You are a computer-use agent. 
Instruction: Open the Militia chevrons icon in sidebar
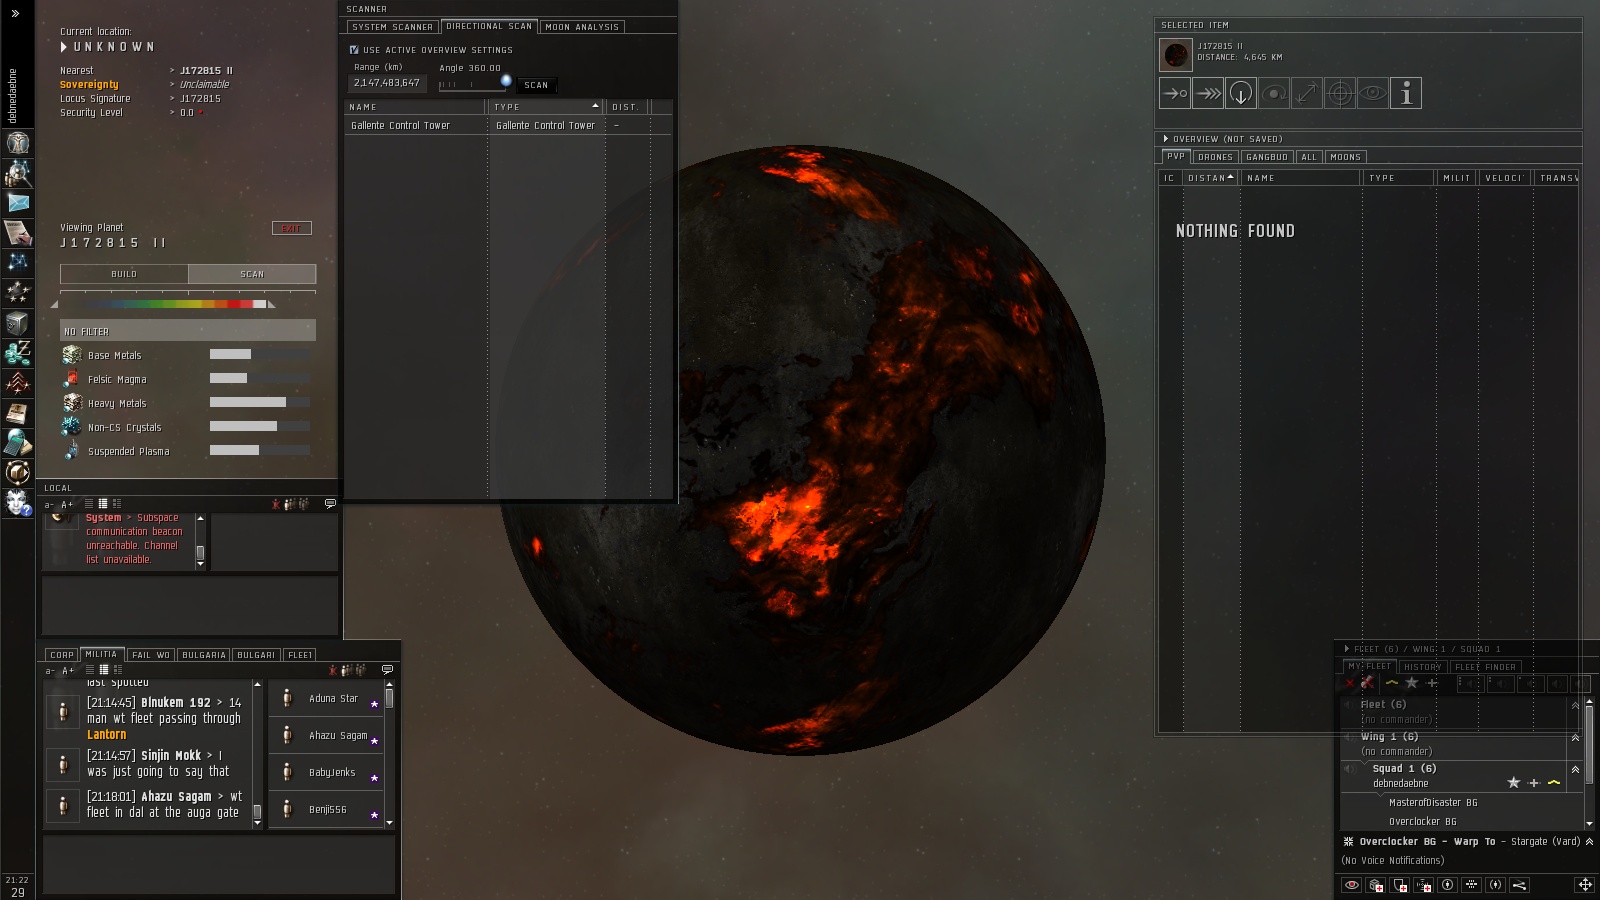17,382
